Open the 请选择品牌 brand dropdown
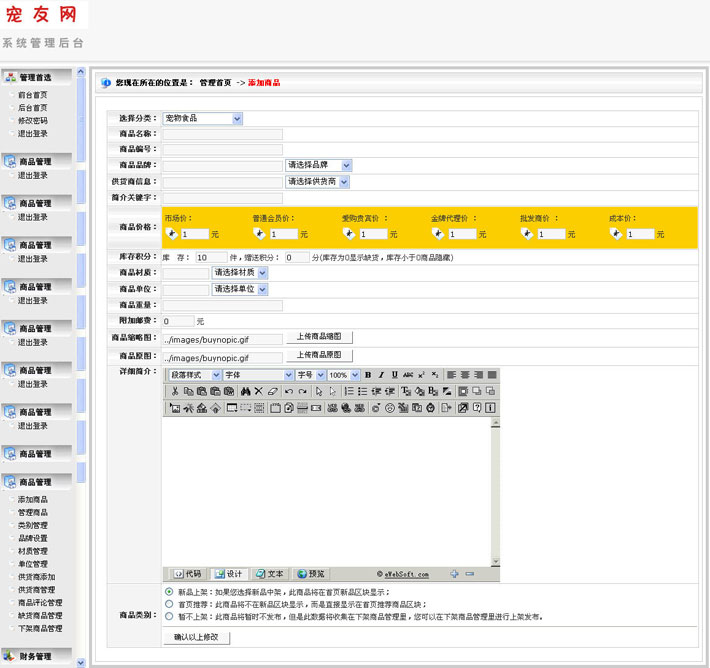Viewport: 710px width, 668px height. (318, 165)
